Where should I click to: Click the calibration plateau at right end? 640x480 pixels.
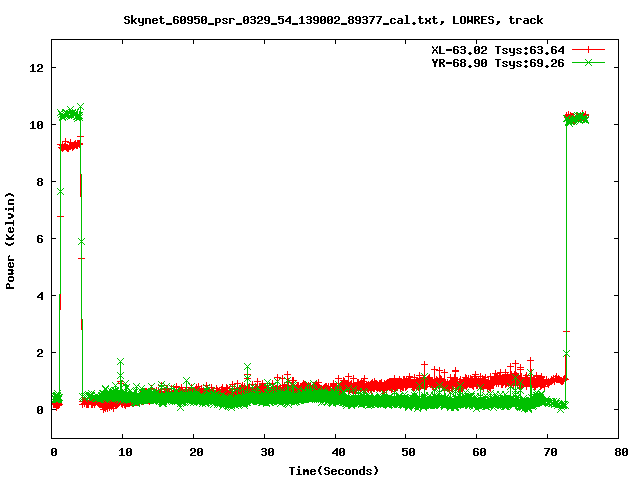(x=577, y=118)
